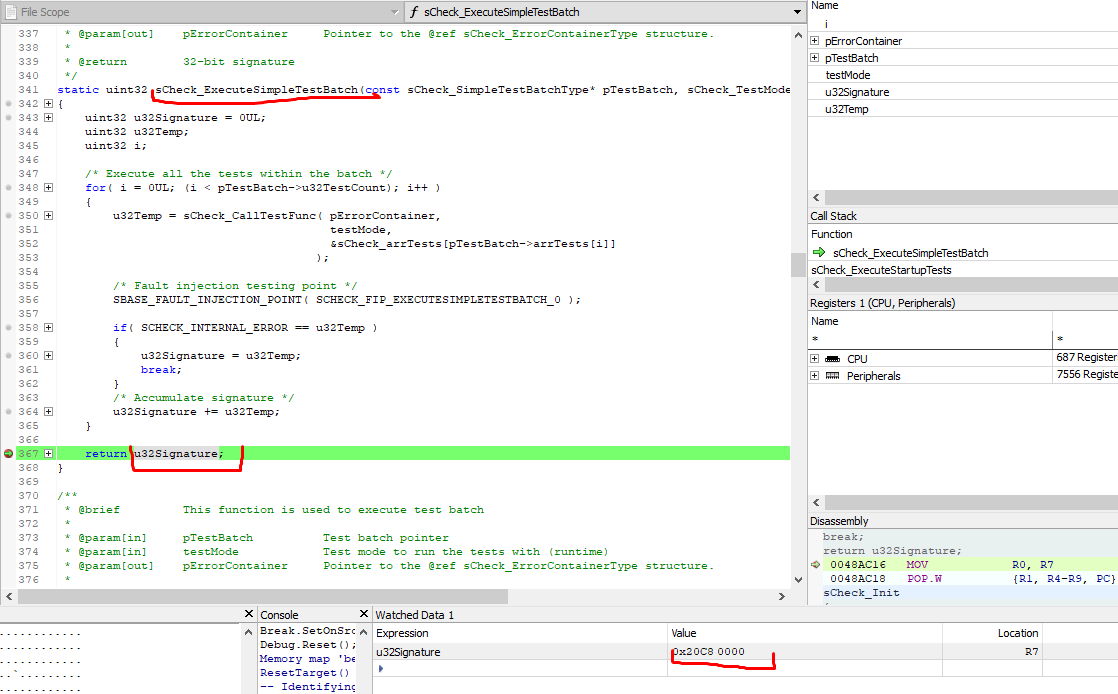Click the source editor horizontal scrollbar thumb

262,596
